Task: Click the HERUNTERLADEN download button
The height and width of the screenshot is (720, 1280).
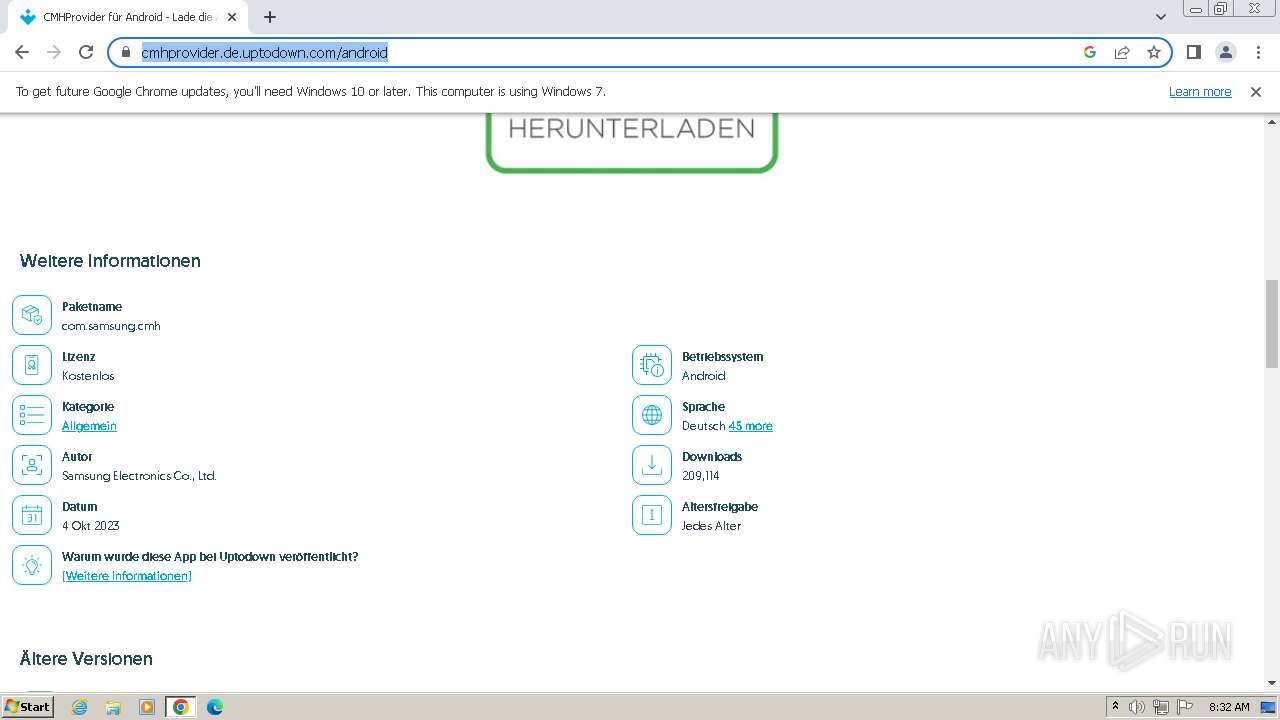Action: point(632,142)
